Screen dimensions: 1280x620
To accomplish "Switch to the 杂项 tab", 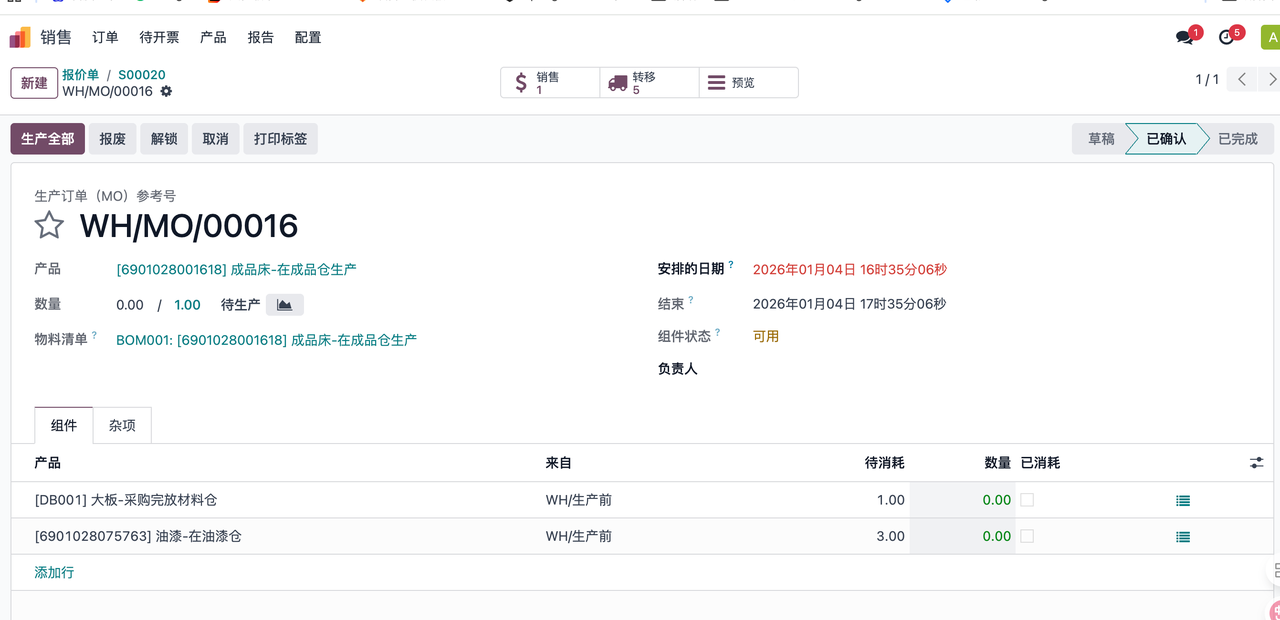I will coord(122,426).
